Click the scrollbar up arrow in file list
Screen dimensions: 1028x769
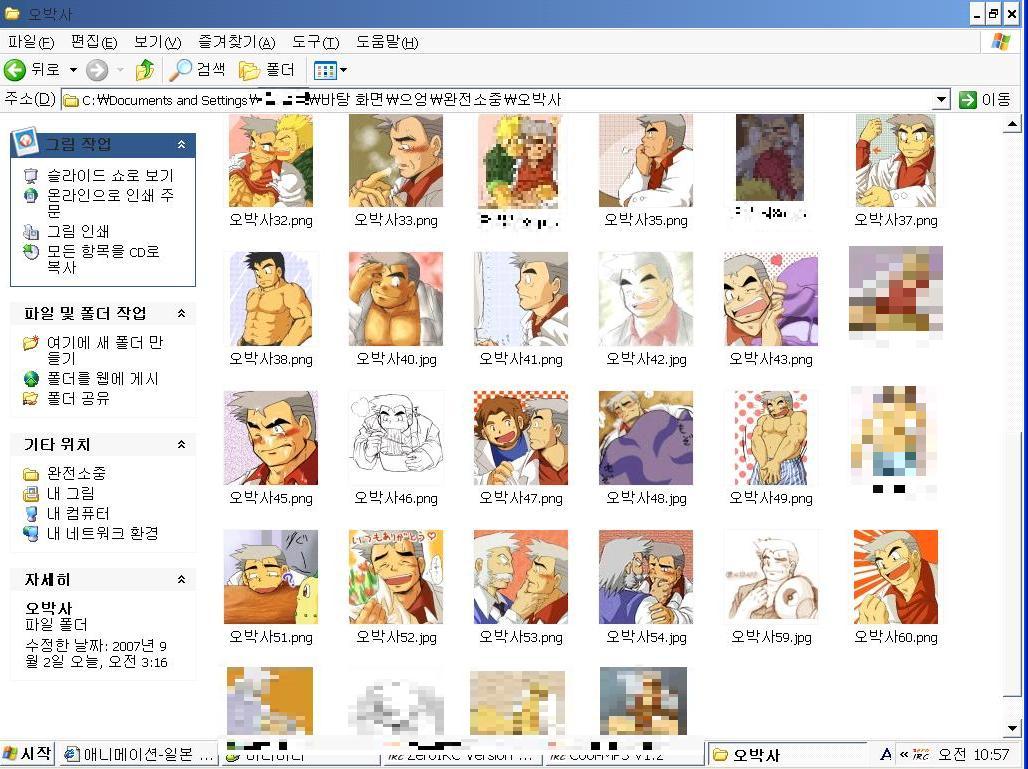coord(1012,124)
